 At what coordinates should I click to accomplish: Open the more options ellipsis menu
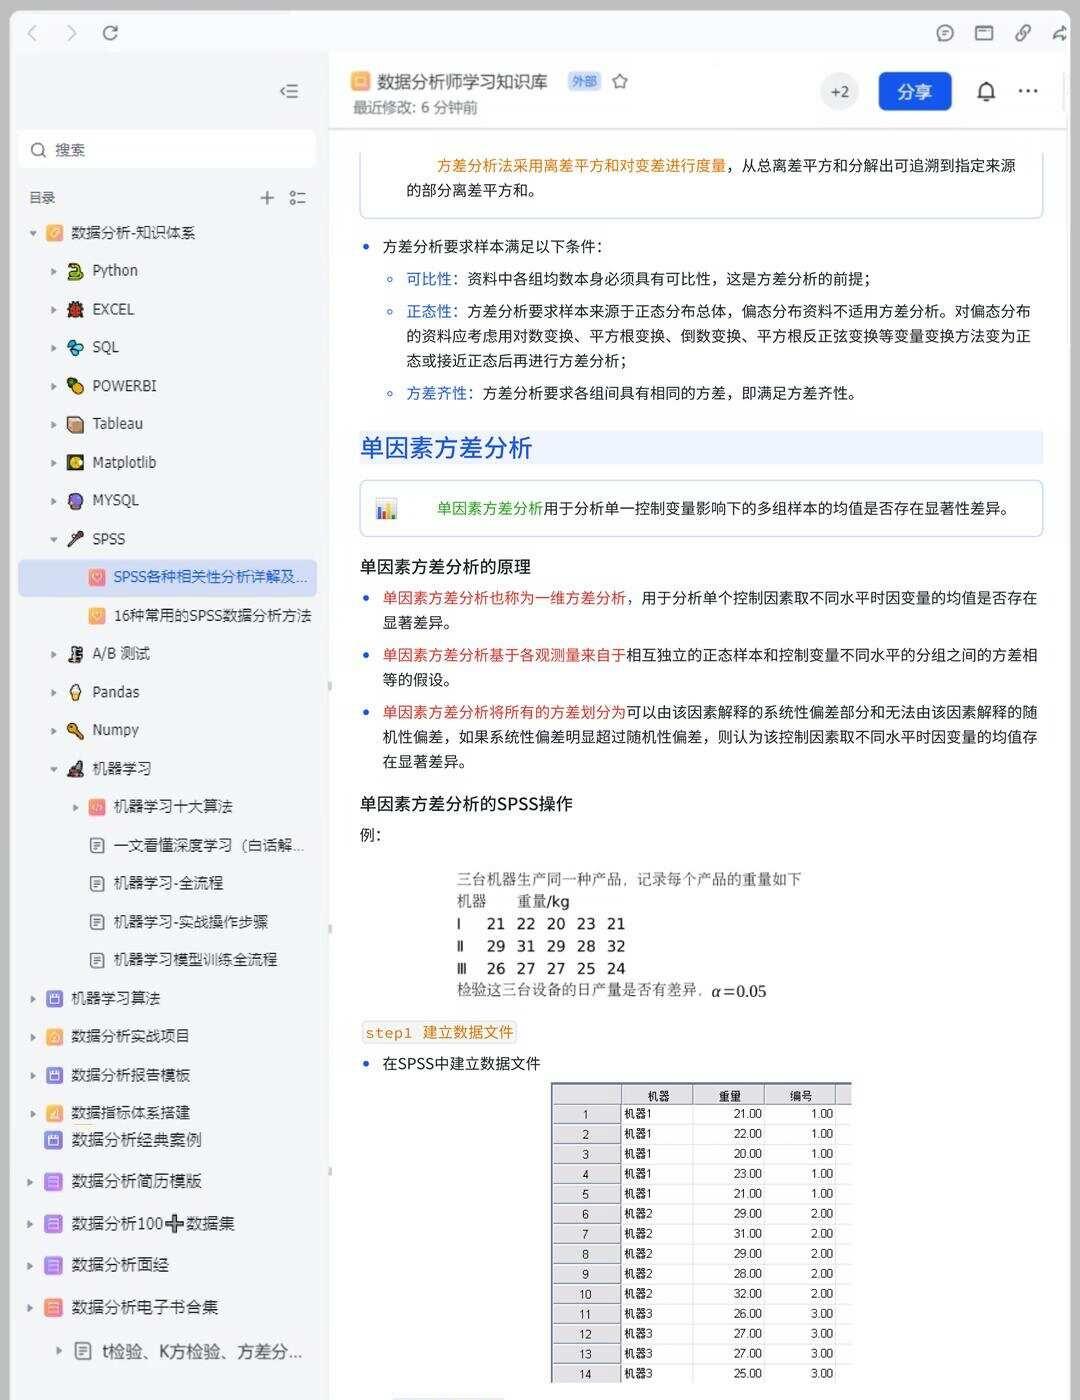[1028, 91]
